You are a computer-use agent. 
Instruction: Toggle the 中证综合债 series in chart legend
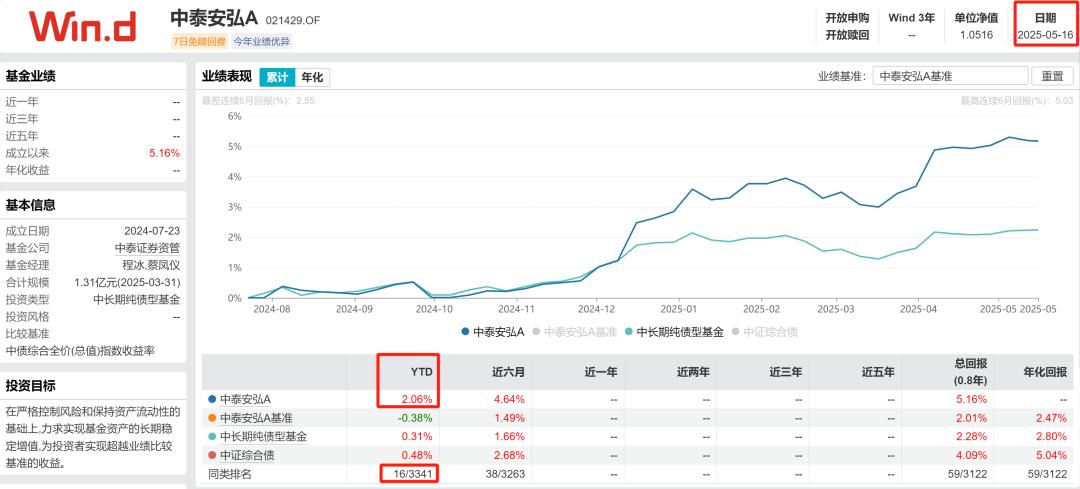[x=765, y=332]
